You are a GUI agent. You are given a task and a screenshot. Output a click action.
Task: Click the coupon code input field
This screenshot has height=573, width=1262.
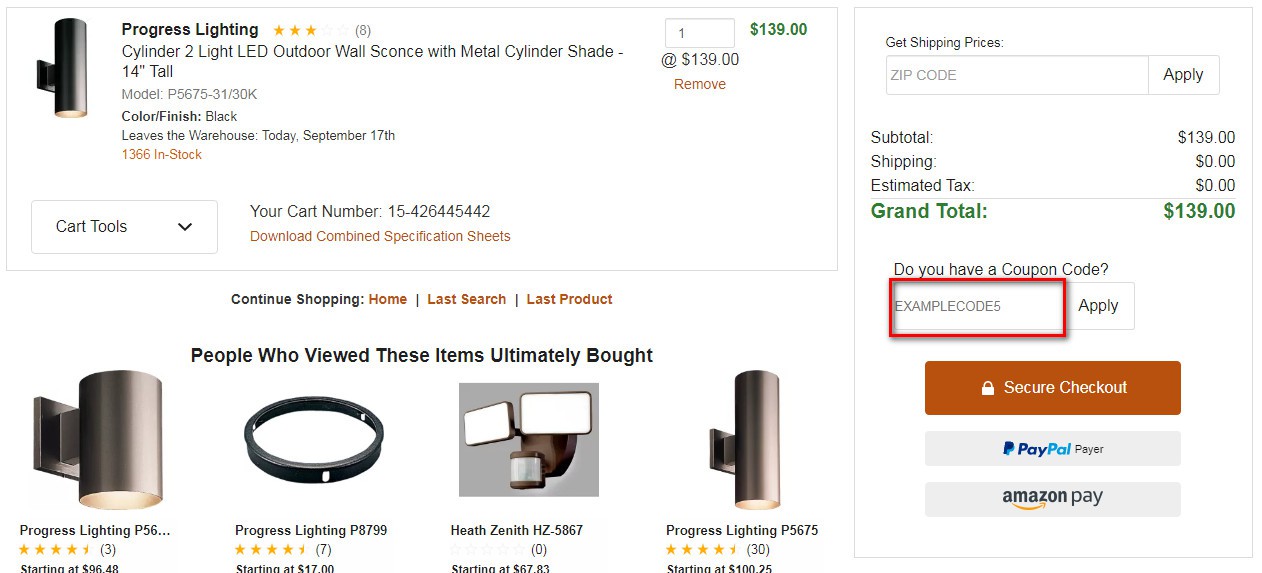977,307
